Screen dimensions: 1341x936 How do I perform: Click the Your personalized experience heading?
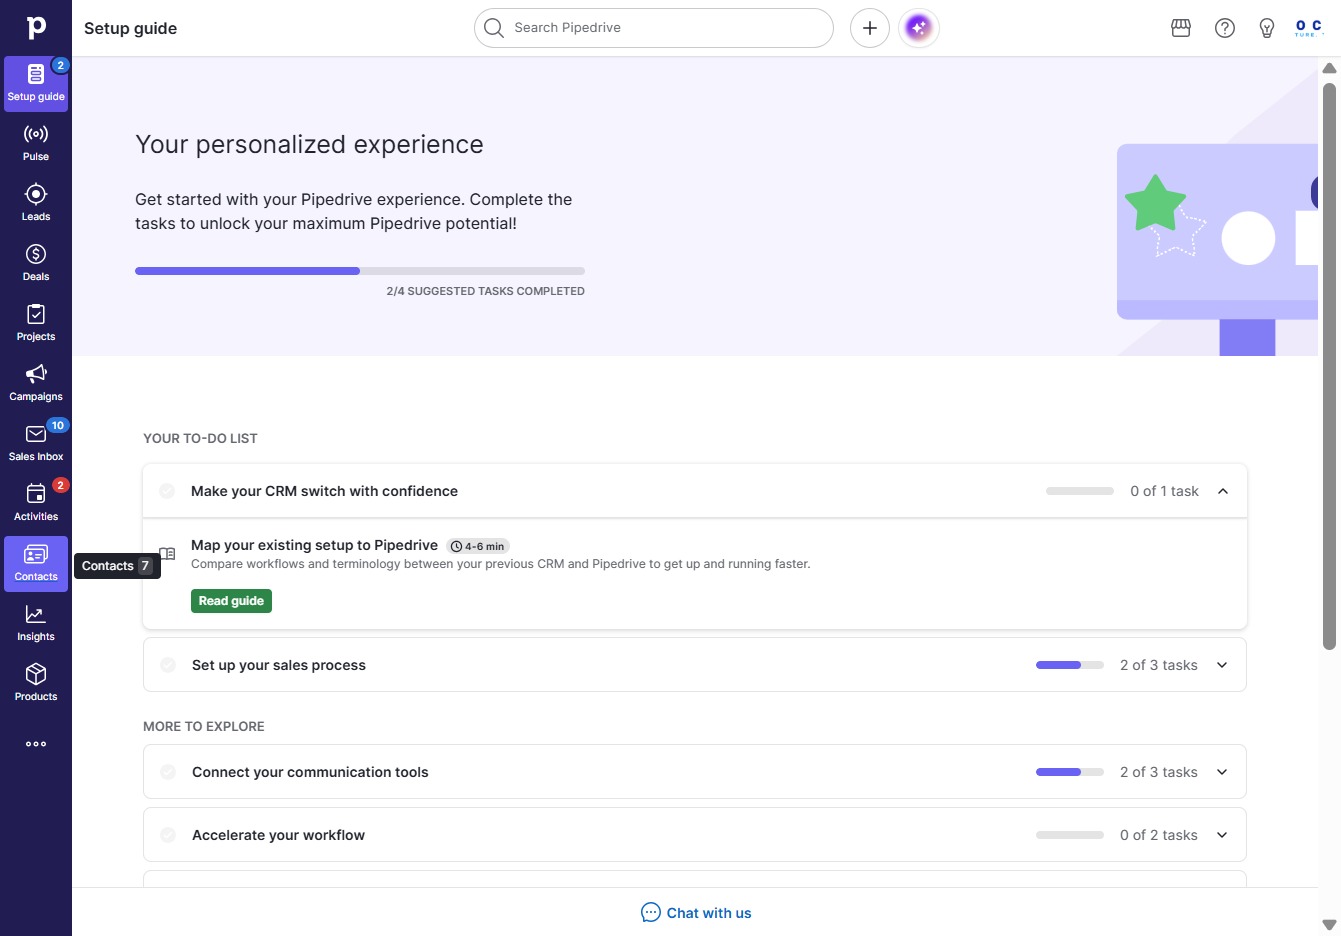pos(309,145)
